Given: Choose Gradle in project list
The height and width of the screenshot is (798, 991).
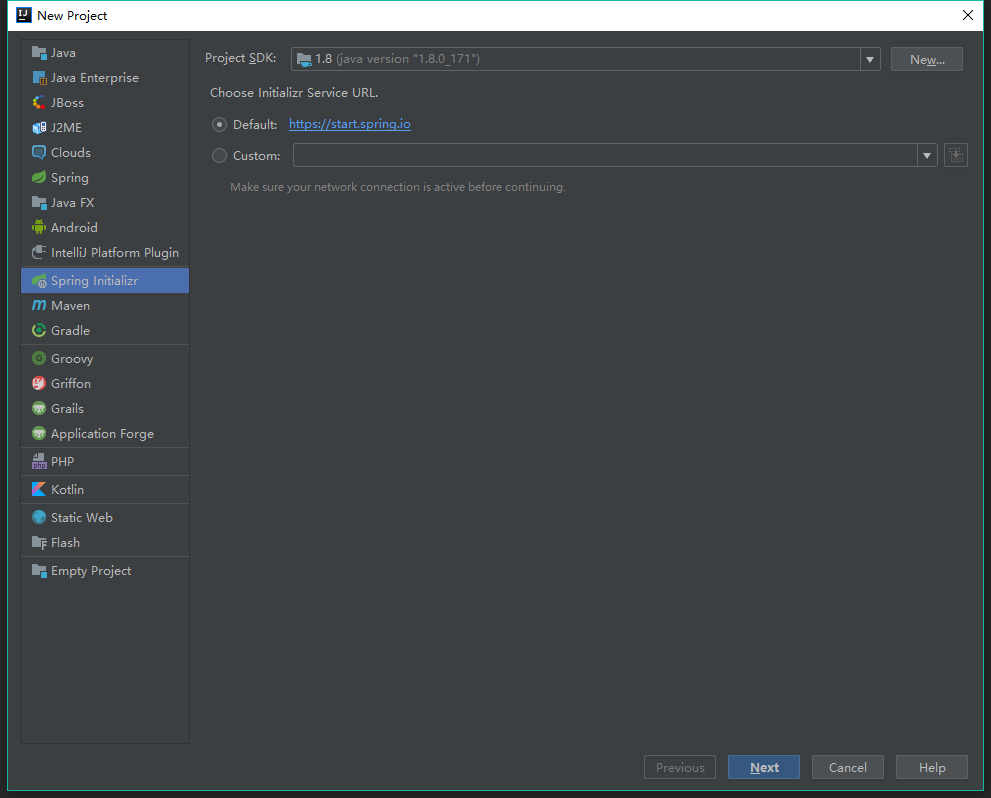Looking at the screenshot, I should tap(105, 330).
